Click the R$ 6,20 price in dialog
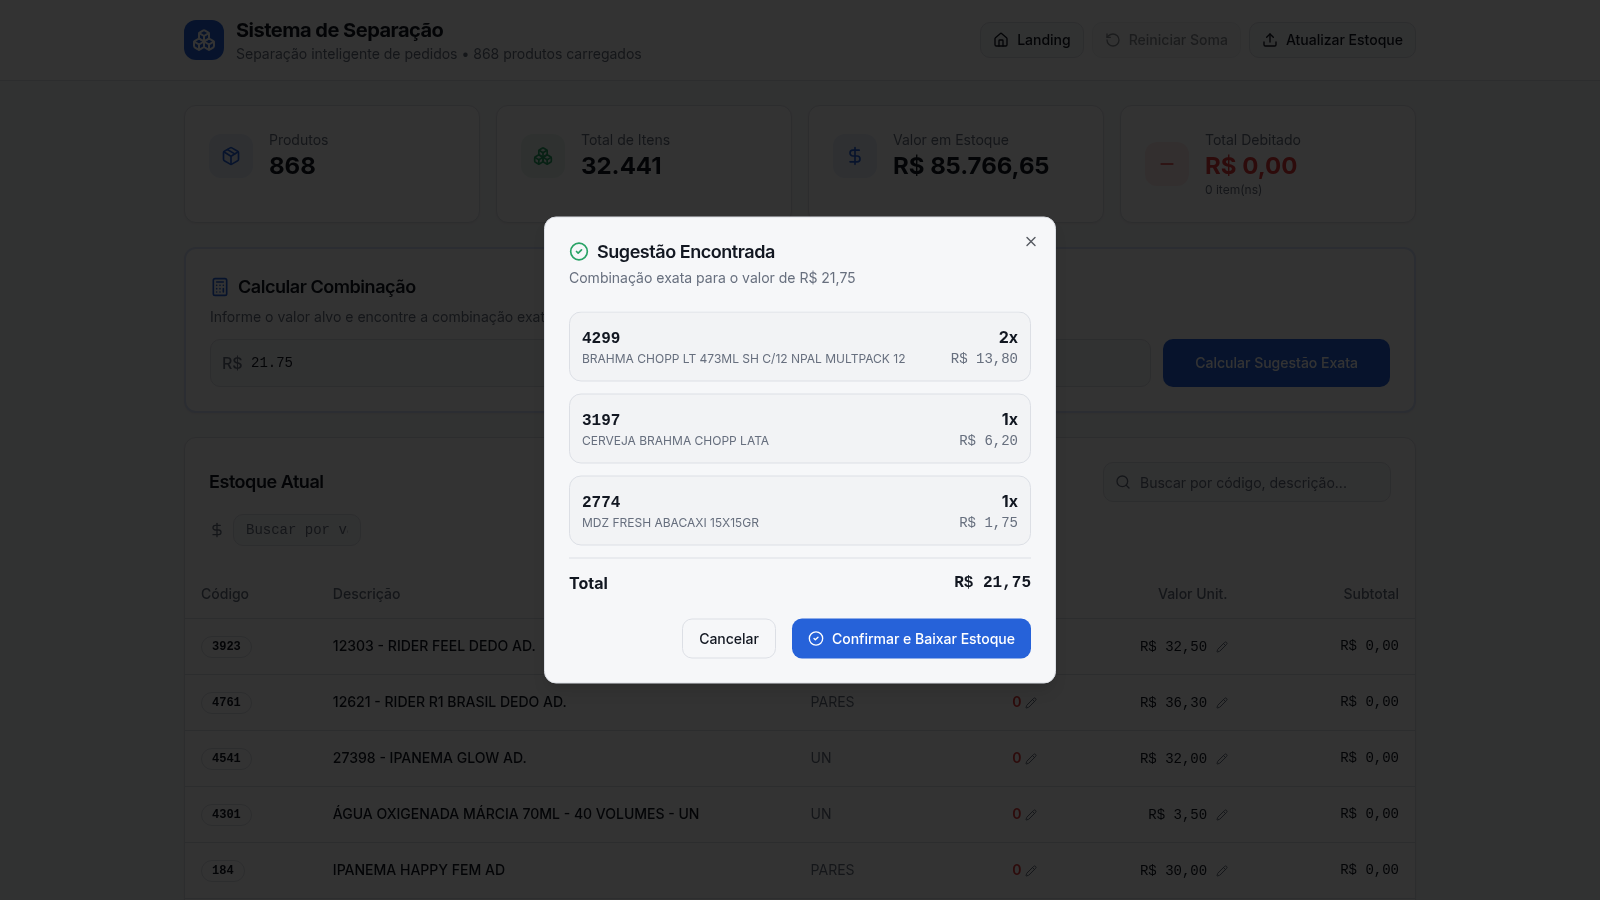 coord(988,441)
